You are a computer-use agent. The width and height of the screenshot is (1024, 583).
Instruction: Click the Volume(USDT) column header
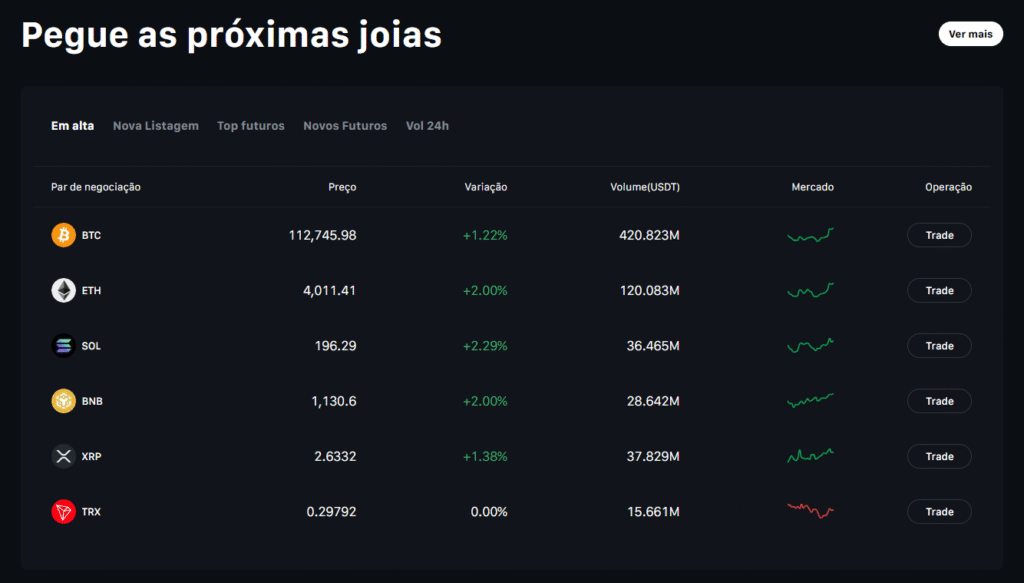tap(646, 187)
